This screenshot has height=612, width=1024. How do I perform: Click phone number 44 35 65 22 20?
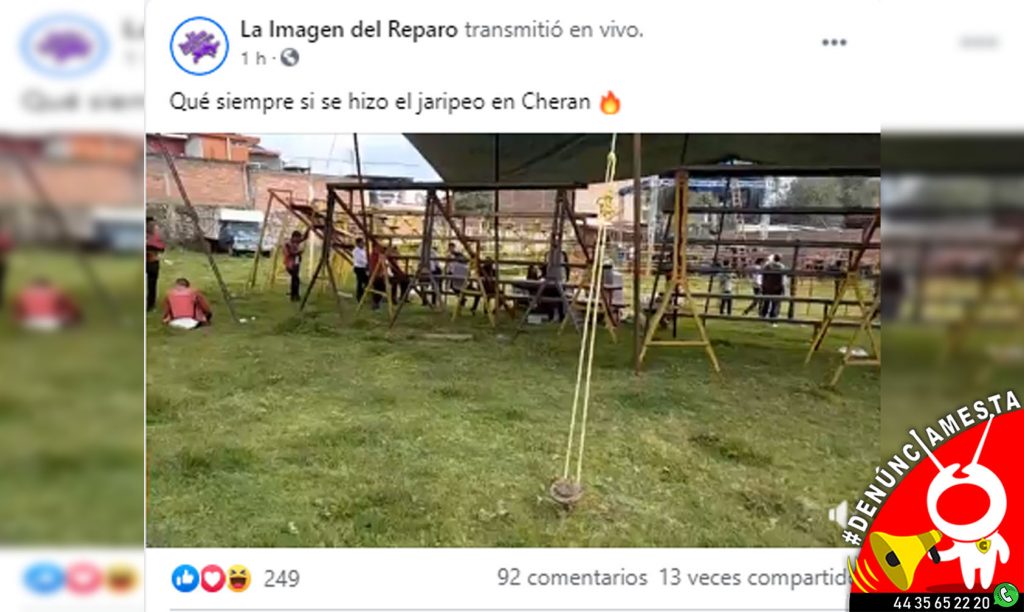tap(941, 603)
